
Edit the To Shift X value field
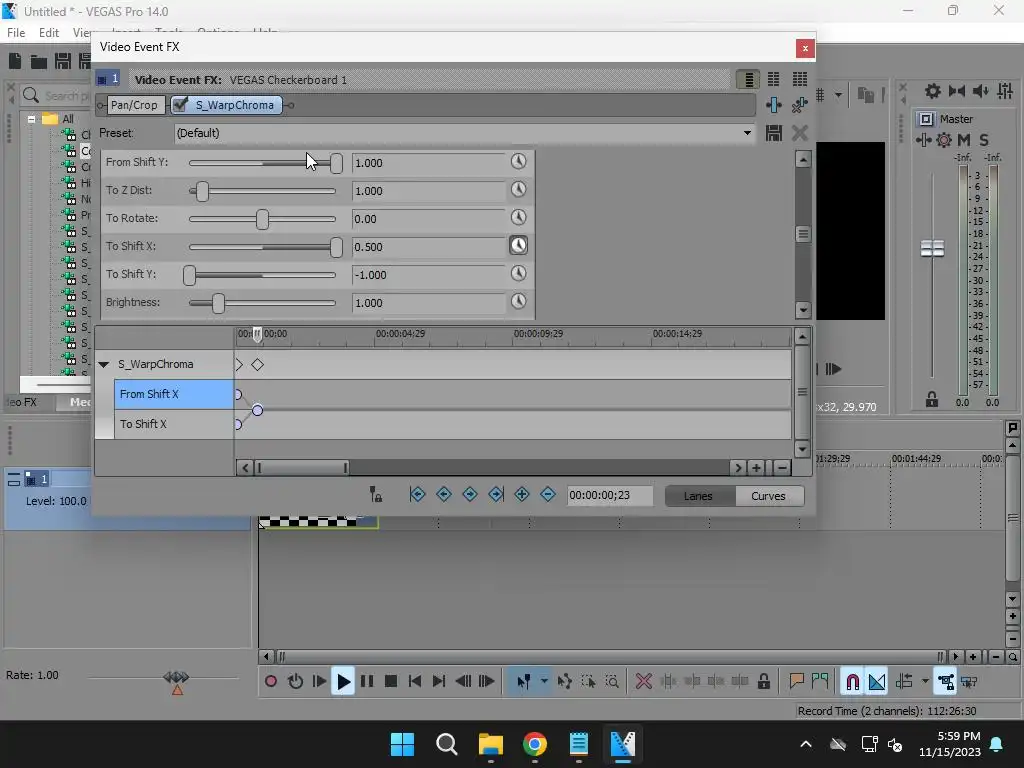click(428, 247)
